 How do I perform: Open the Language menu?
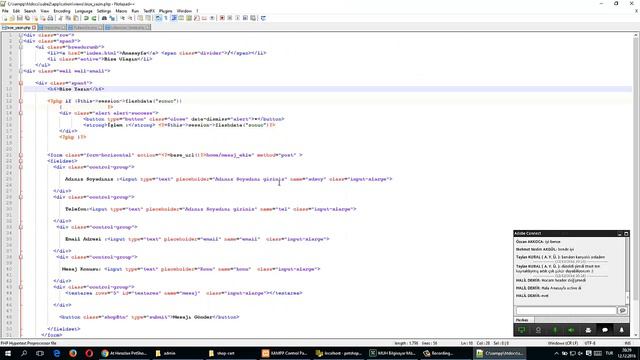[84, 11]
